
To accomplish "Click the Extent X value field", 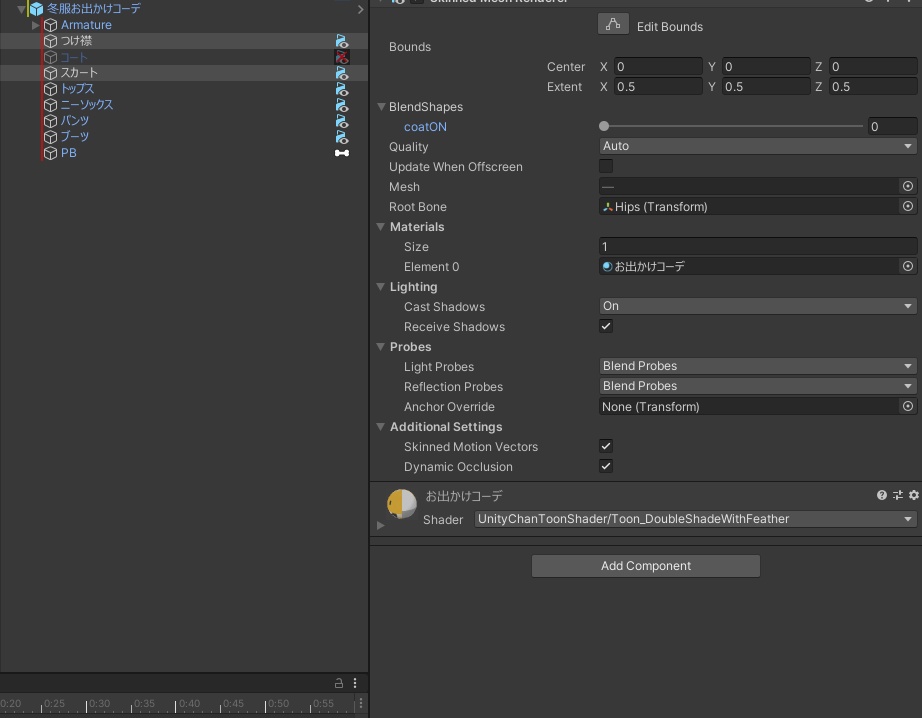I will pos(658,86).
